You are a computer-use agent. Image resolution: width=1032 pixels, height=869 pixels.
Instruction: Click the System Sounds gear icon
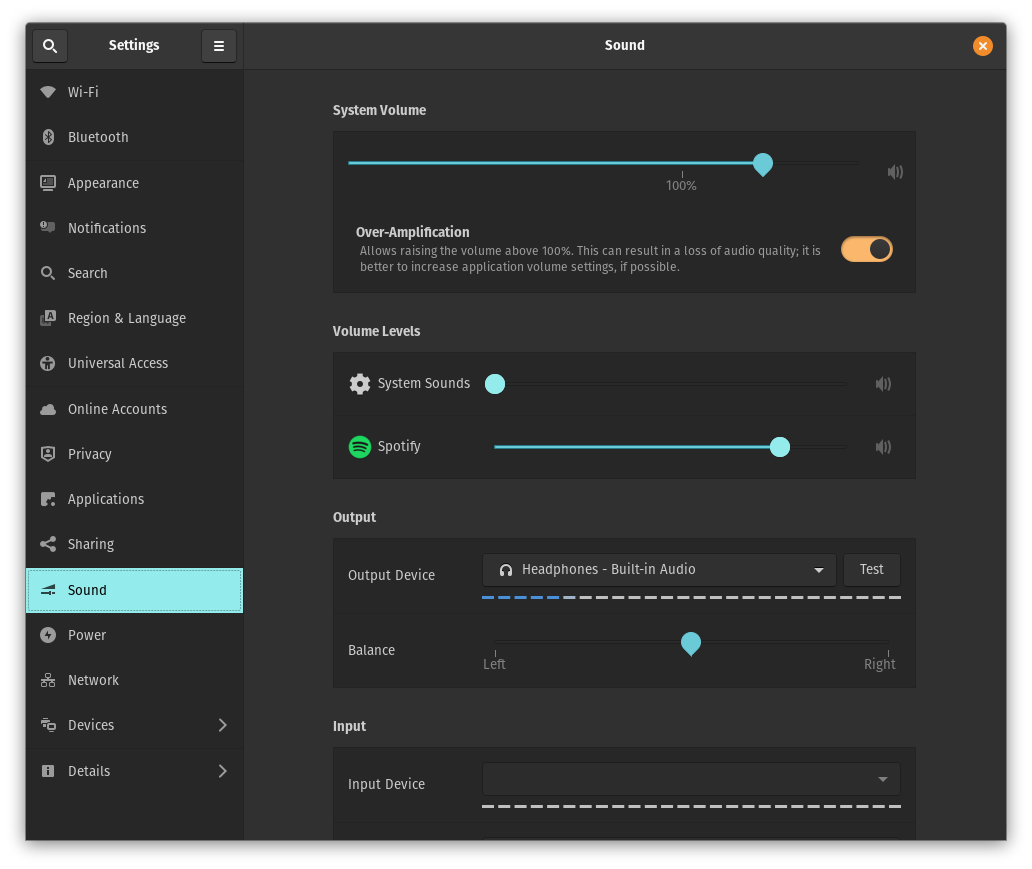(360, 383)
